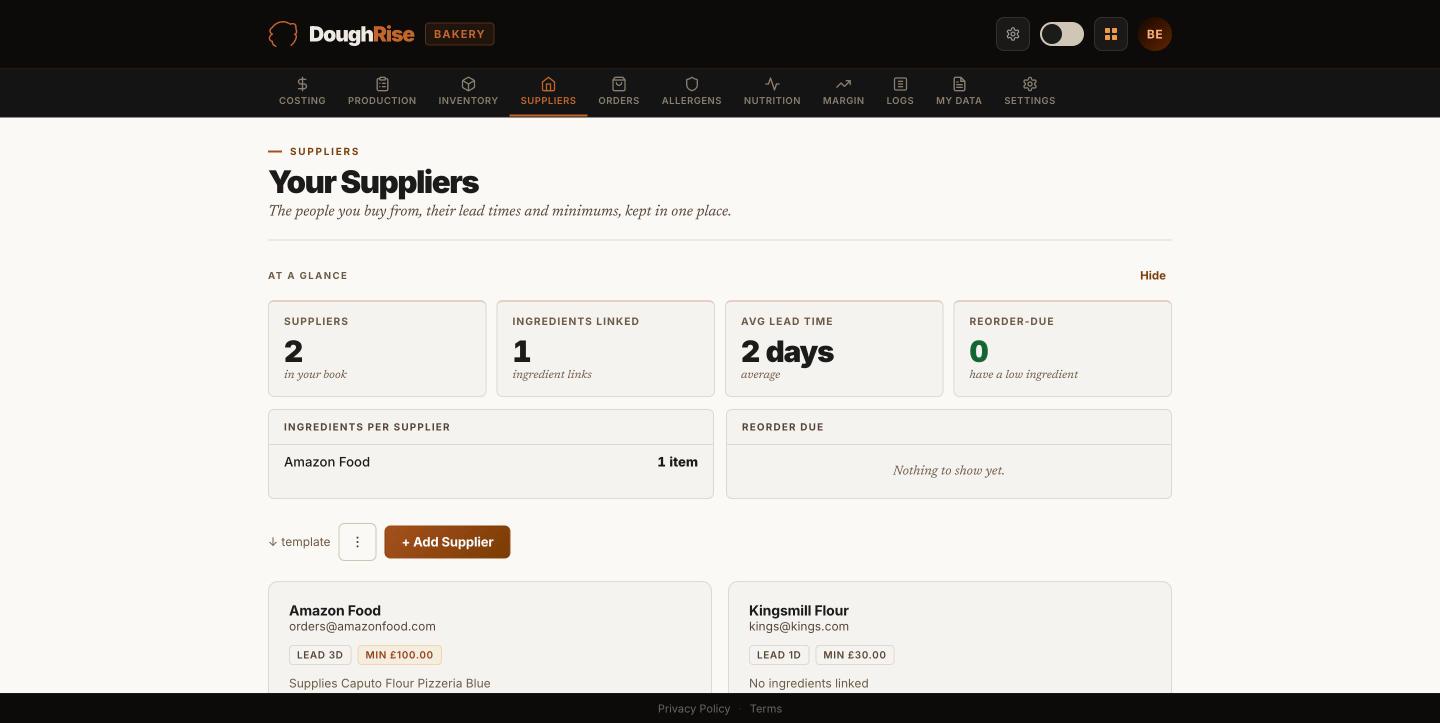Click 'Nothing to show yet.' text
The height and width of the screenshot is (723, 1440).
[x=949, y=470]
